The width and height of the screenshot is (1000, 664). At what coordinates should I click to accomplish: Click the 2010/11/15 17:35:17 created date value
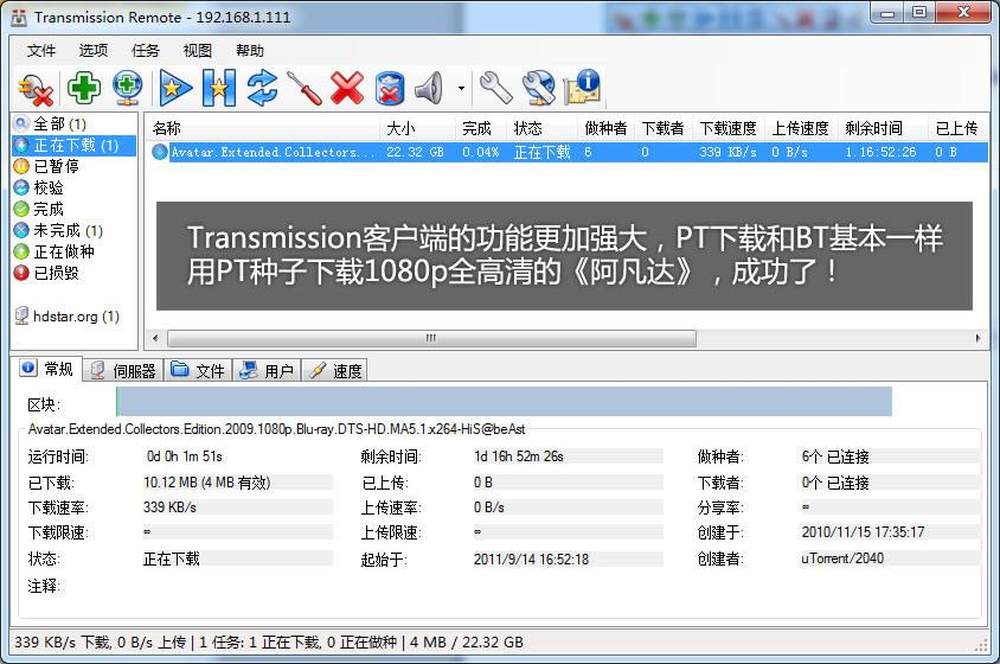click(x=863, y=533)
